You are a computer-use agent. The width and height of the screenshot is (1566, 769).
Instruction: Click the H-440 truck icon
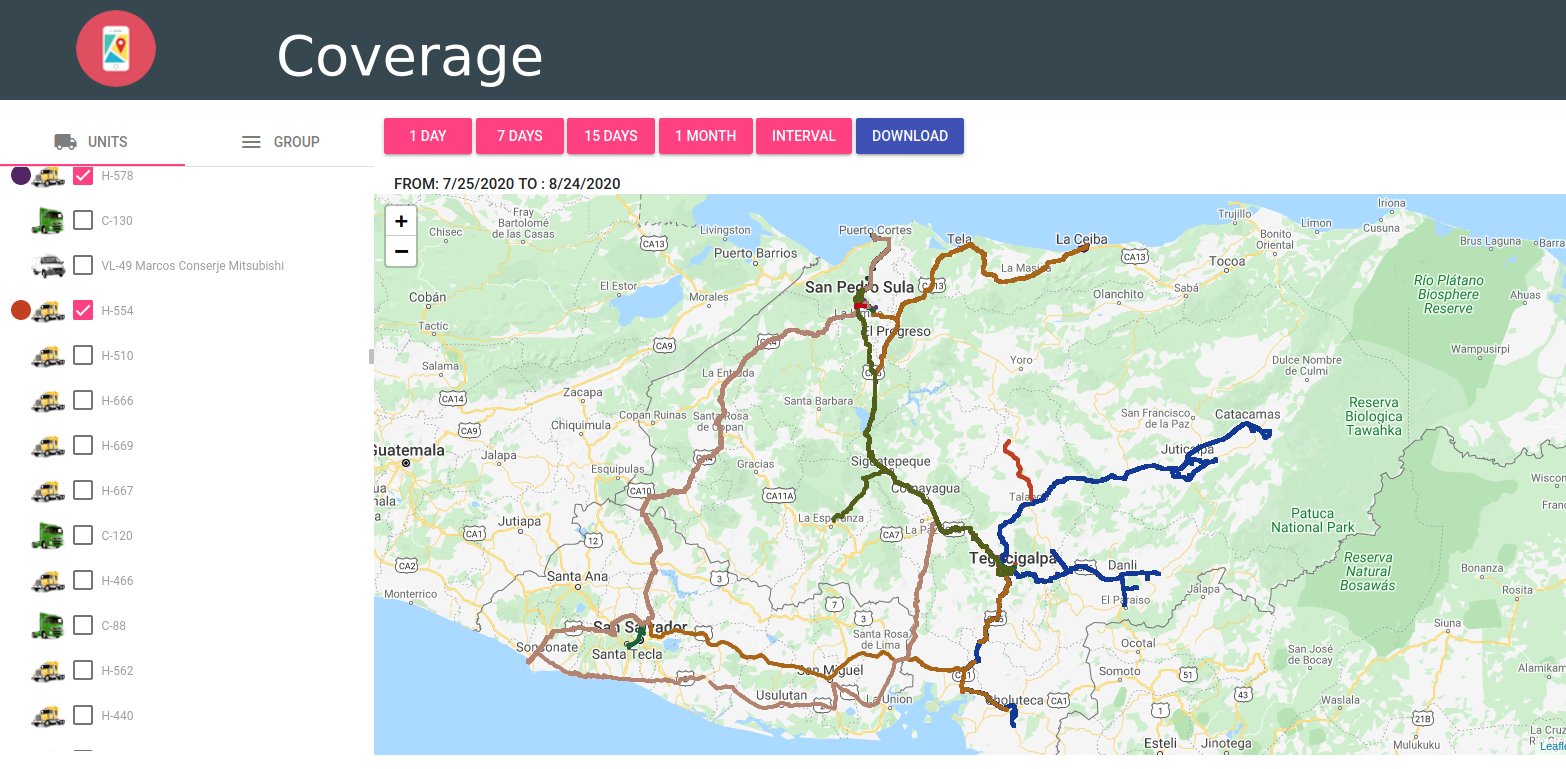pyautogui.click(x=48, y=716)
